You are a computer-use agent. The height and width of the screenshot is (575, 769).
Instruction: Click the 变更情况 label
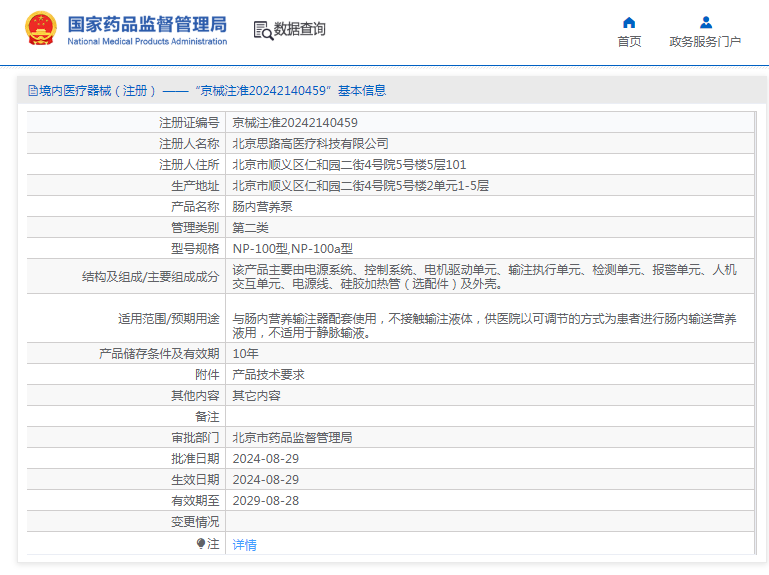tap(195, 523)
